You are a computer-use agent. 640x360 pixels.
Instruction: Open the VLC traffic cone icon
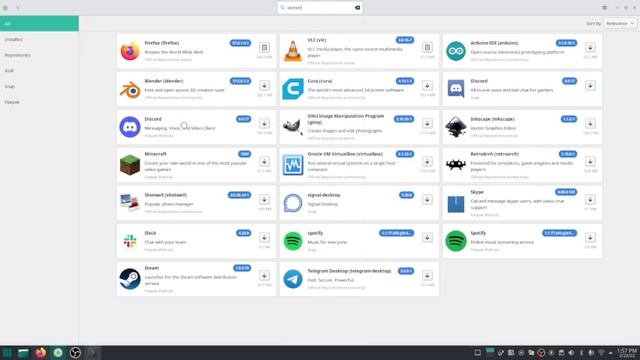293,51
